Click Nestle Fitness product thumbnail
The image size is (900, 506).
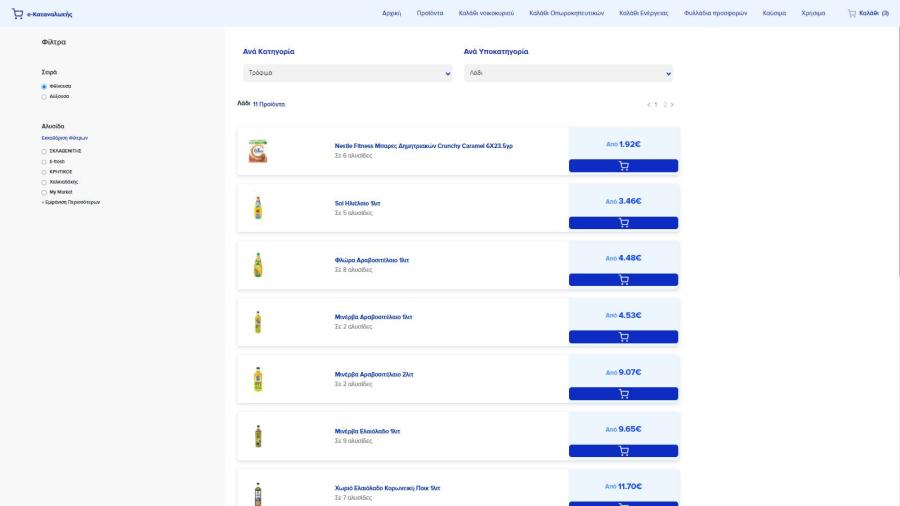[258, 151]
